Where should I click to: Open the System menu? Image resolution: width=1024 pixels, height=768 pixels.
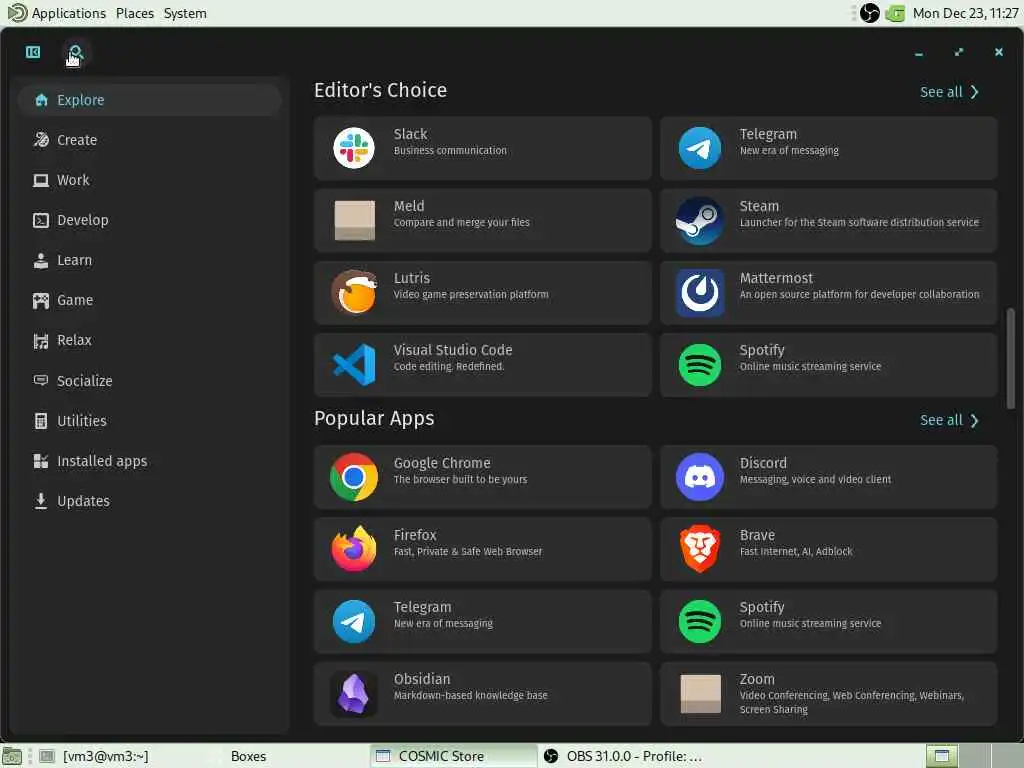185,13
